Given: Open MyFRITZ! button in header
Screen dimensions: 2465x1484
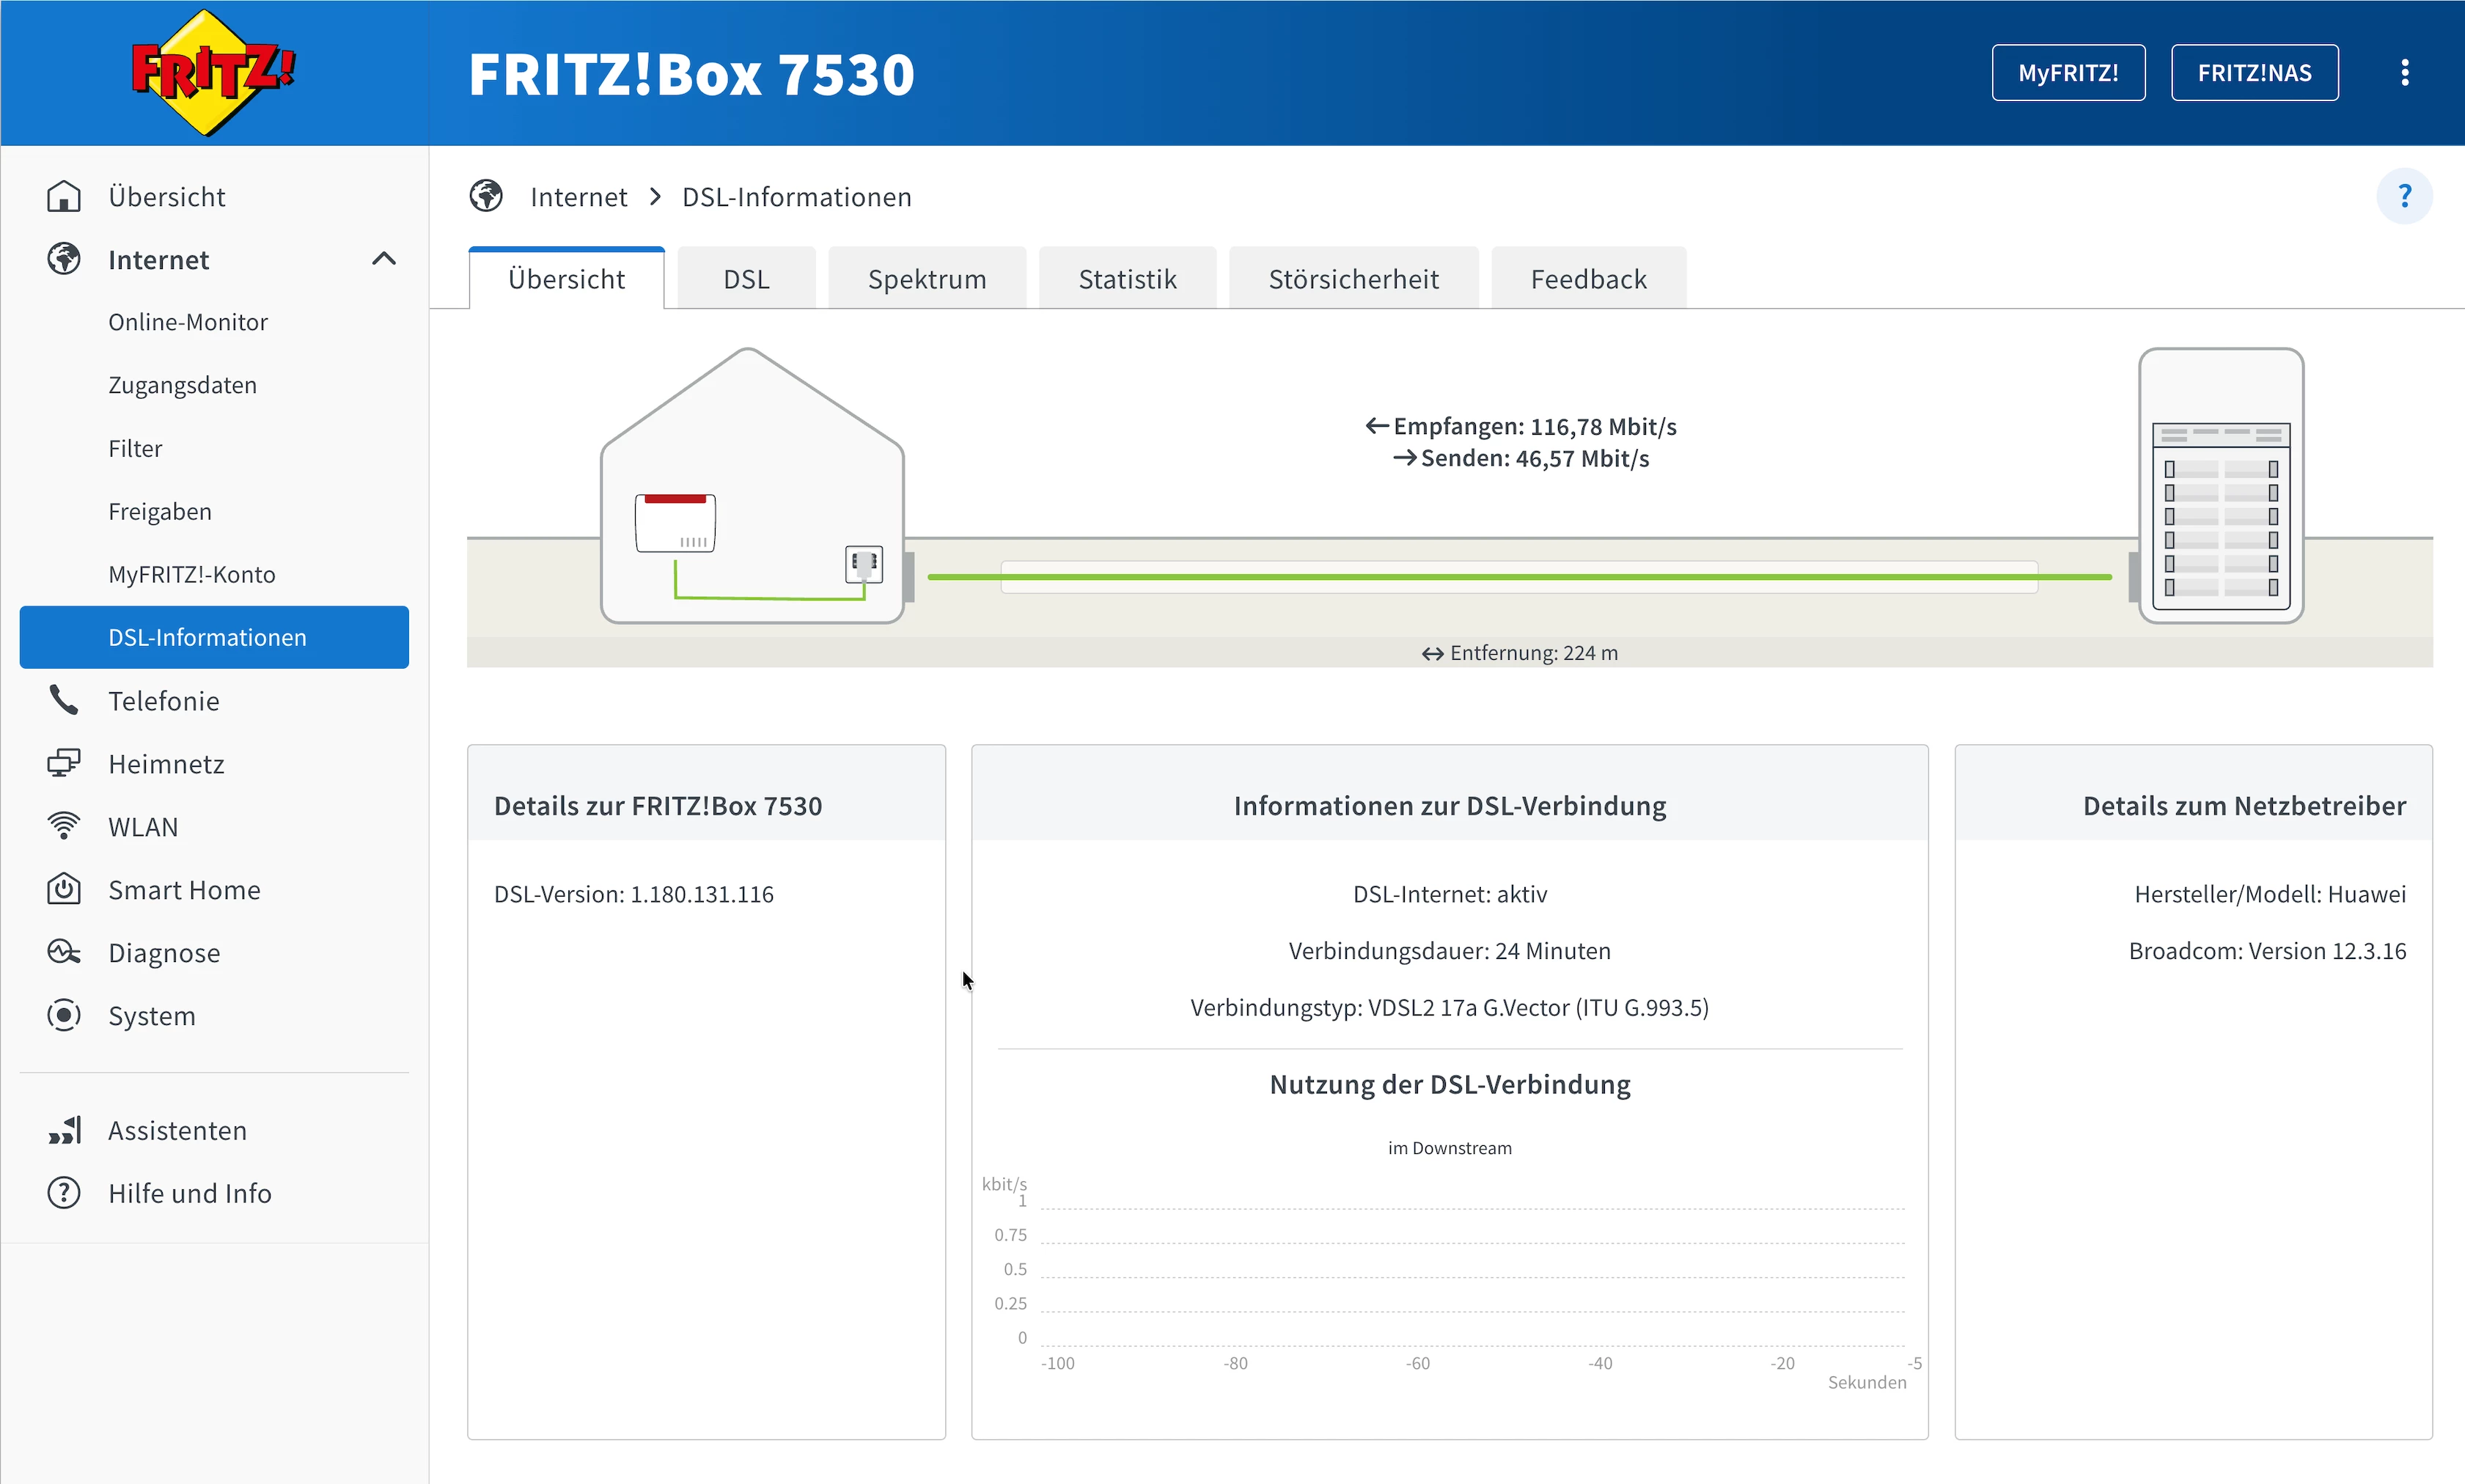Looking at the screenshot, I should click(x=2068, y=72).
